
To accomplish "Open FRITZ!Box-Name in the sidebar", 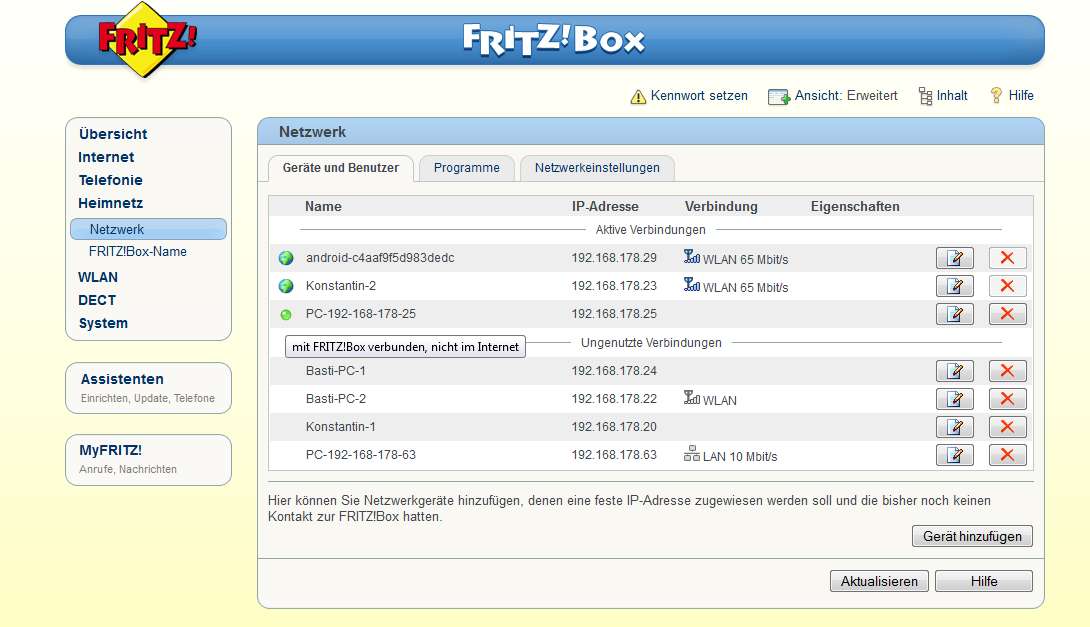I will pyautogui.click(x=138, y=252).
